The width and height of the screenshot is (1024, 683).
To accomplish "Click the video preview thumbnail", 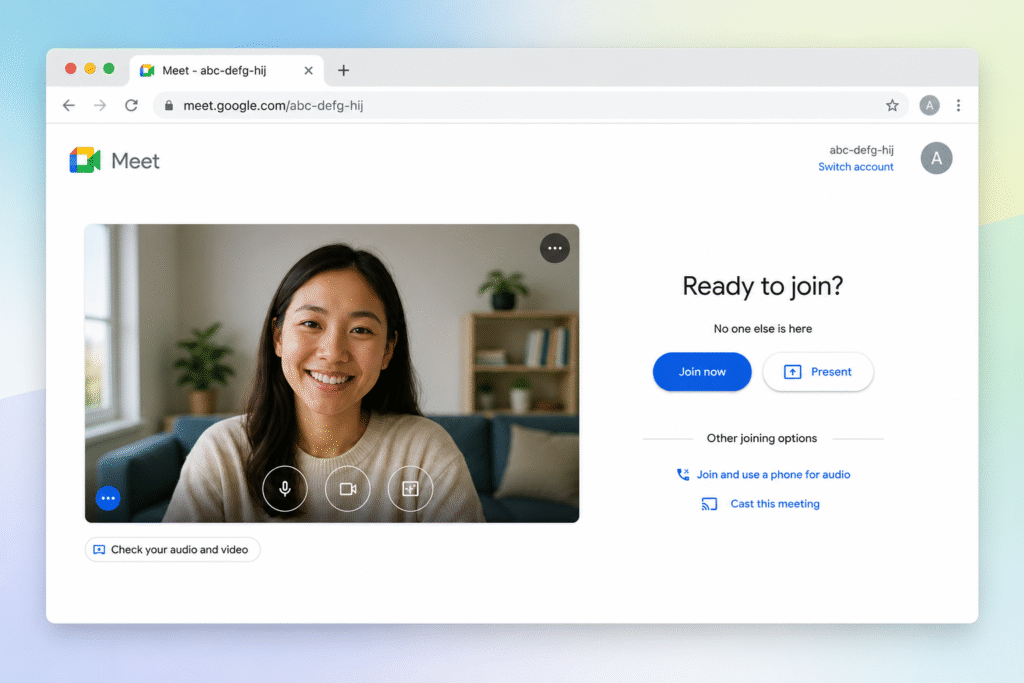I will (x=332, y=373).
